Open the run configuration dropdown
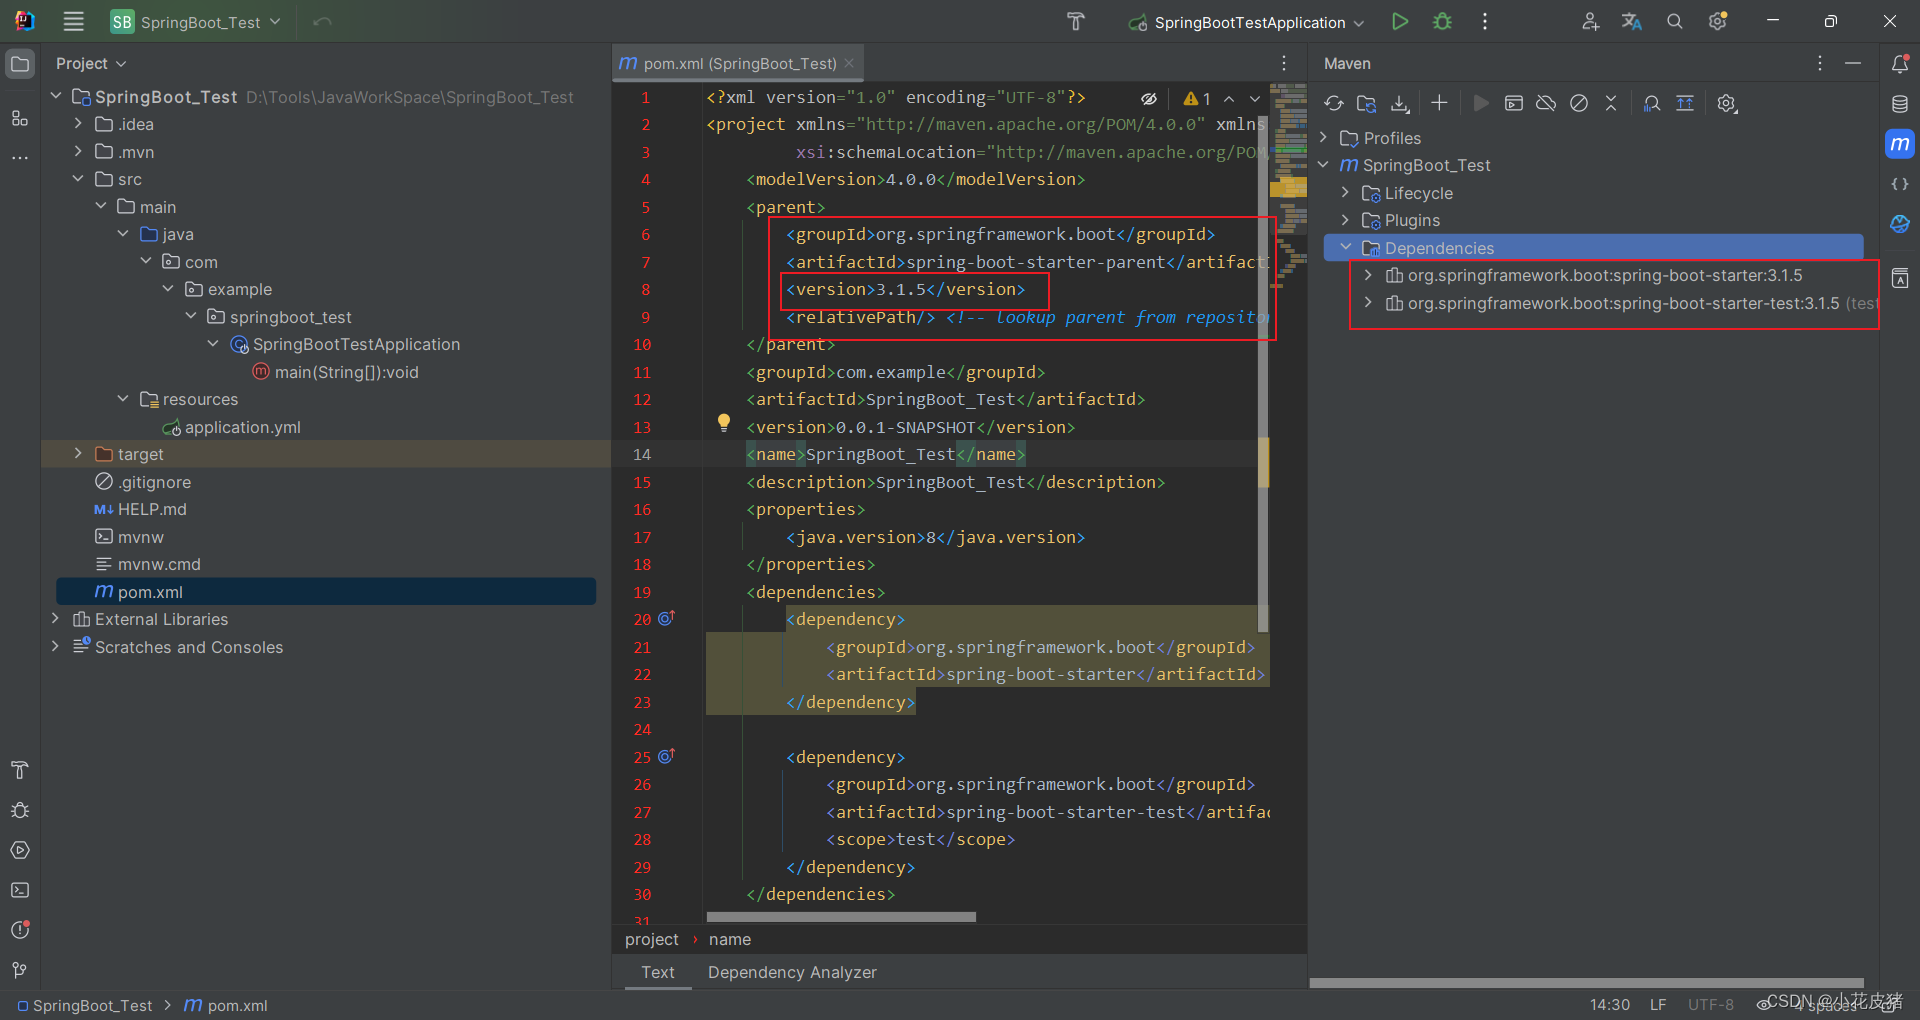This screenshot has height=1020, width=1920. point(1246,22)
